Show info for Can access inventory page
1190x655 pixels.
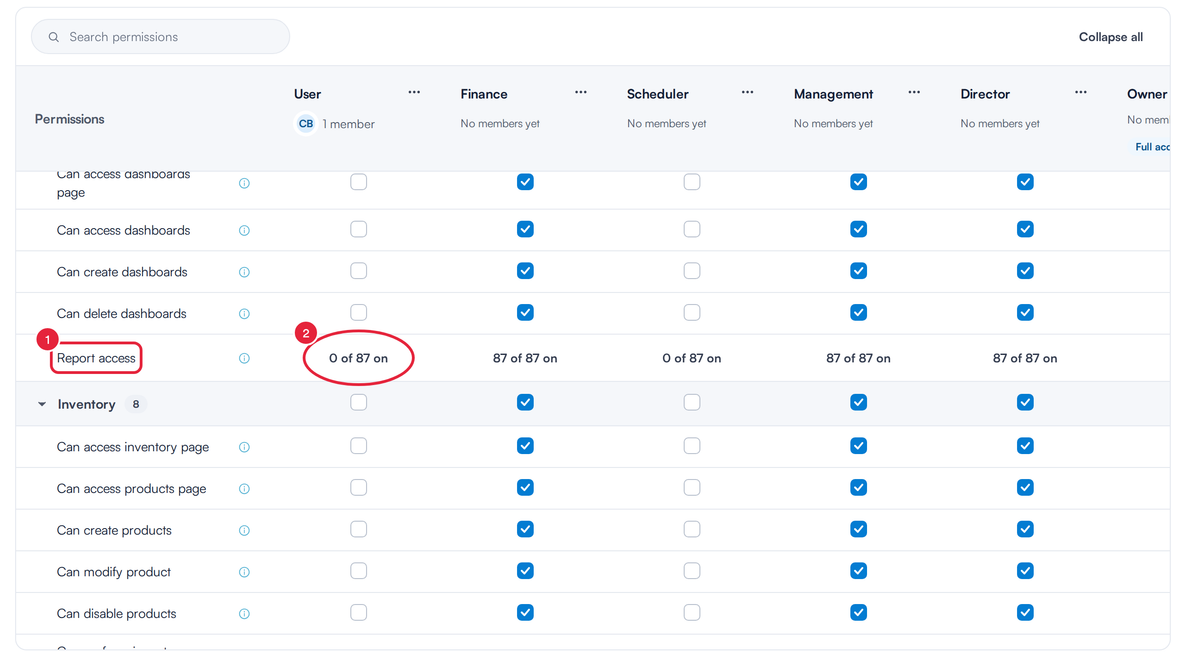(244, 448)
